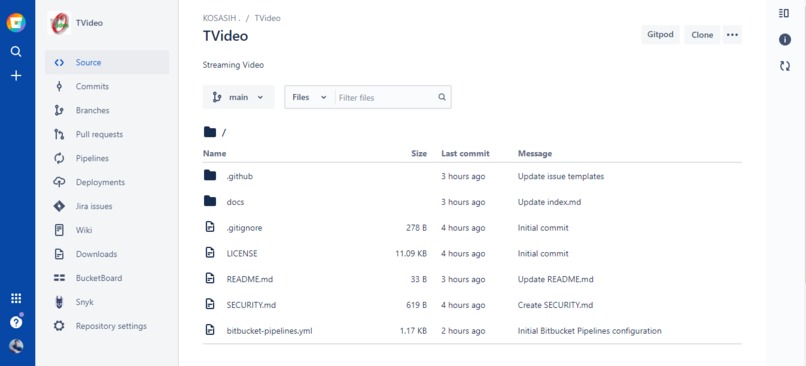The width and height of the screenshot is (806, 366).
Task: Open Snyk in the sidebar
Action: click(x=107, y=302)
